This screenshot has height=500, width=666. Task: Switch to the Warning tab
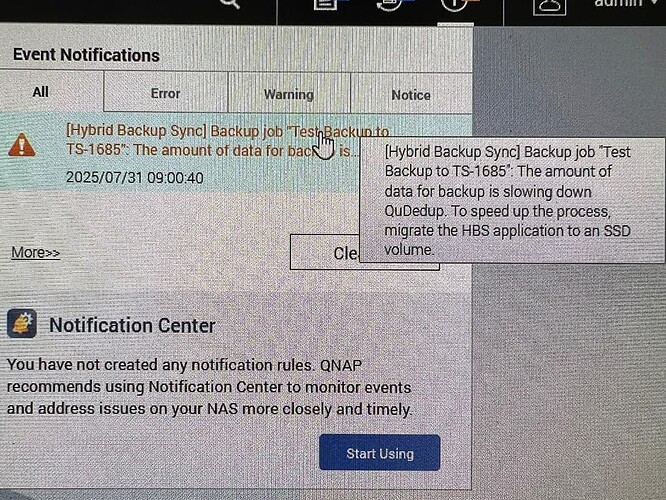tap(289, 94)
